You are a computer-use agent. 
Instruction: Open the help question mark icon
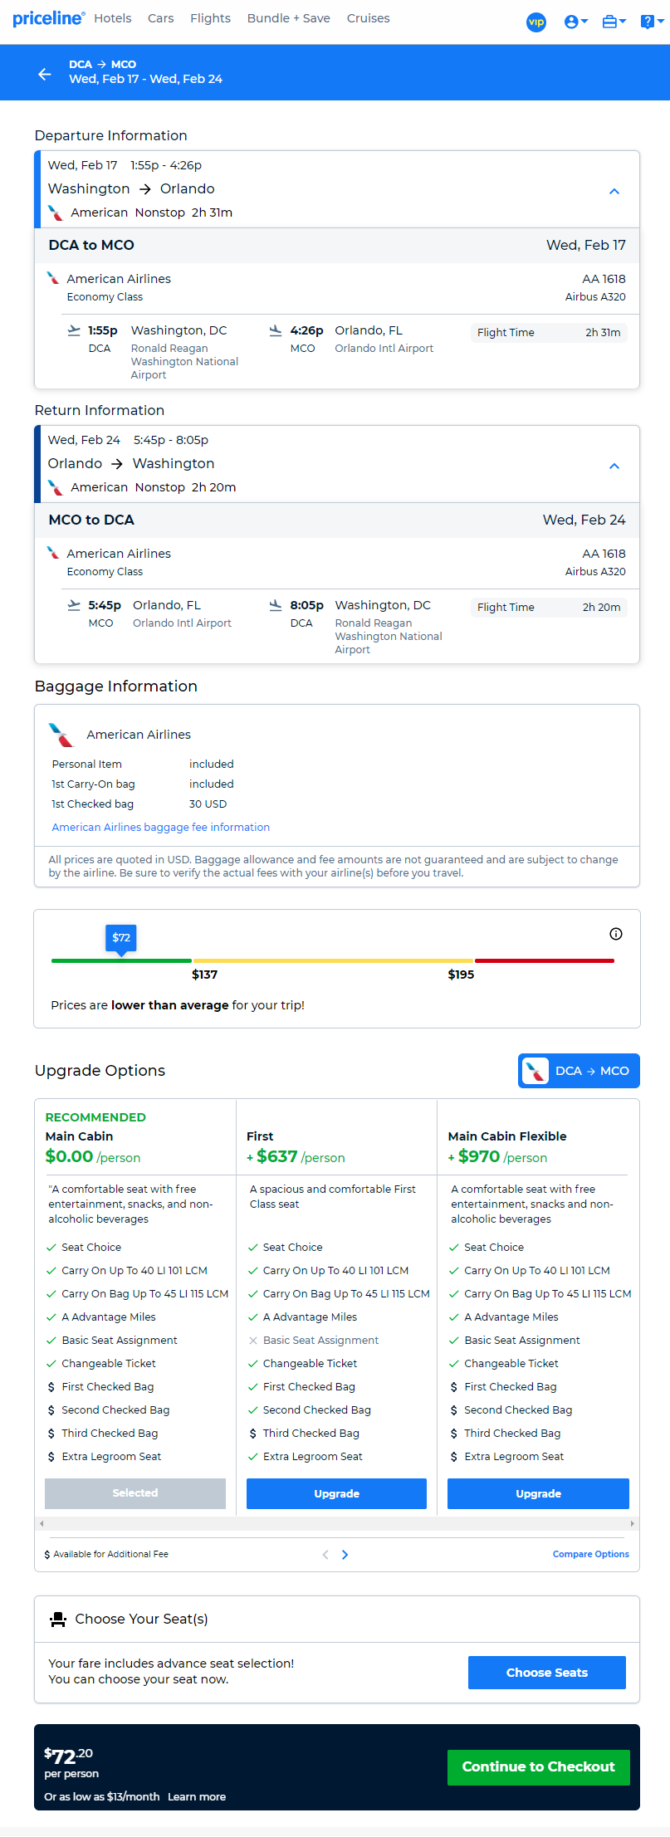pos(651,21)
